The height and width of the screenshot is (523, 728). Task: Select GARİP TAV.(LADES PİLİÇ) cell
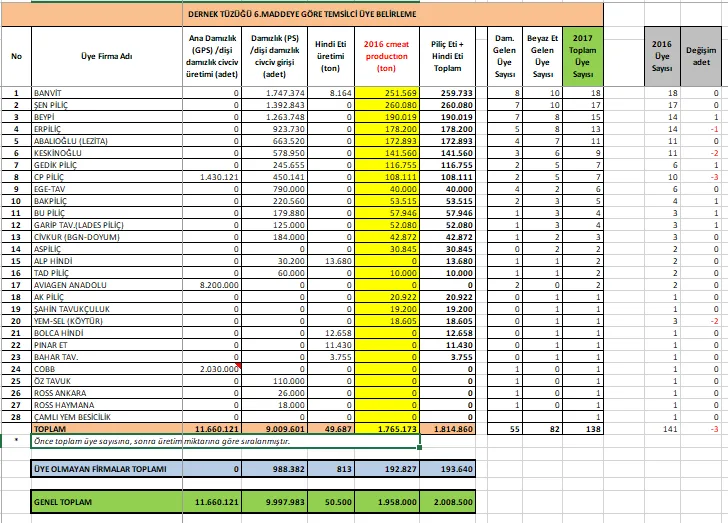coord(107,225)
